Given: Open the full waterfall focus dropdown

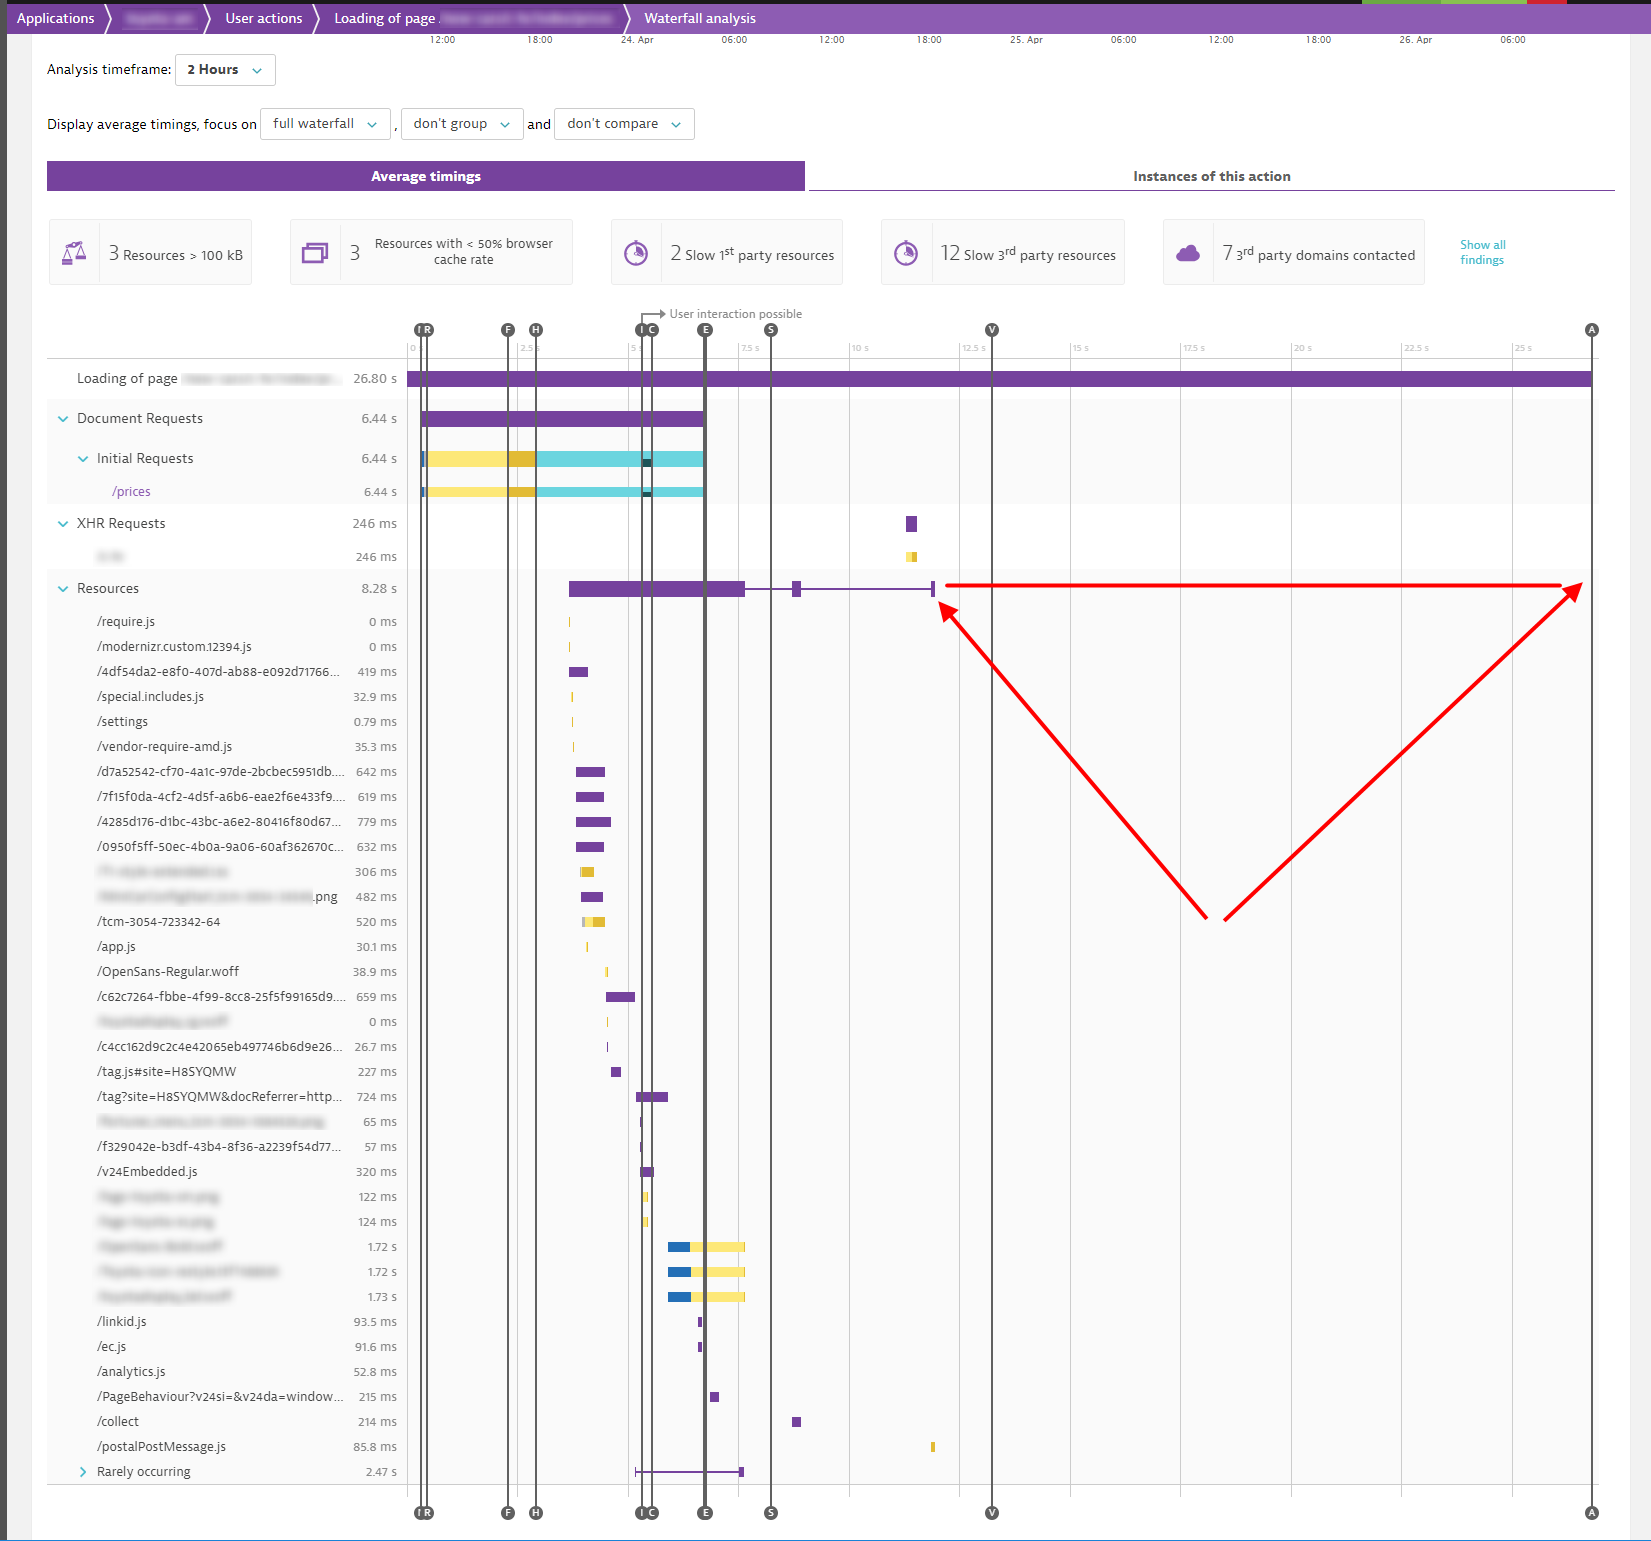Looking at the screenshot, I should (x=325, y=124).
